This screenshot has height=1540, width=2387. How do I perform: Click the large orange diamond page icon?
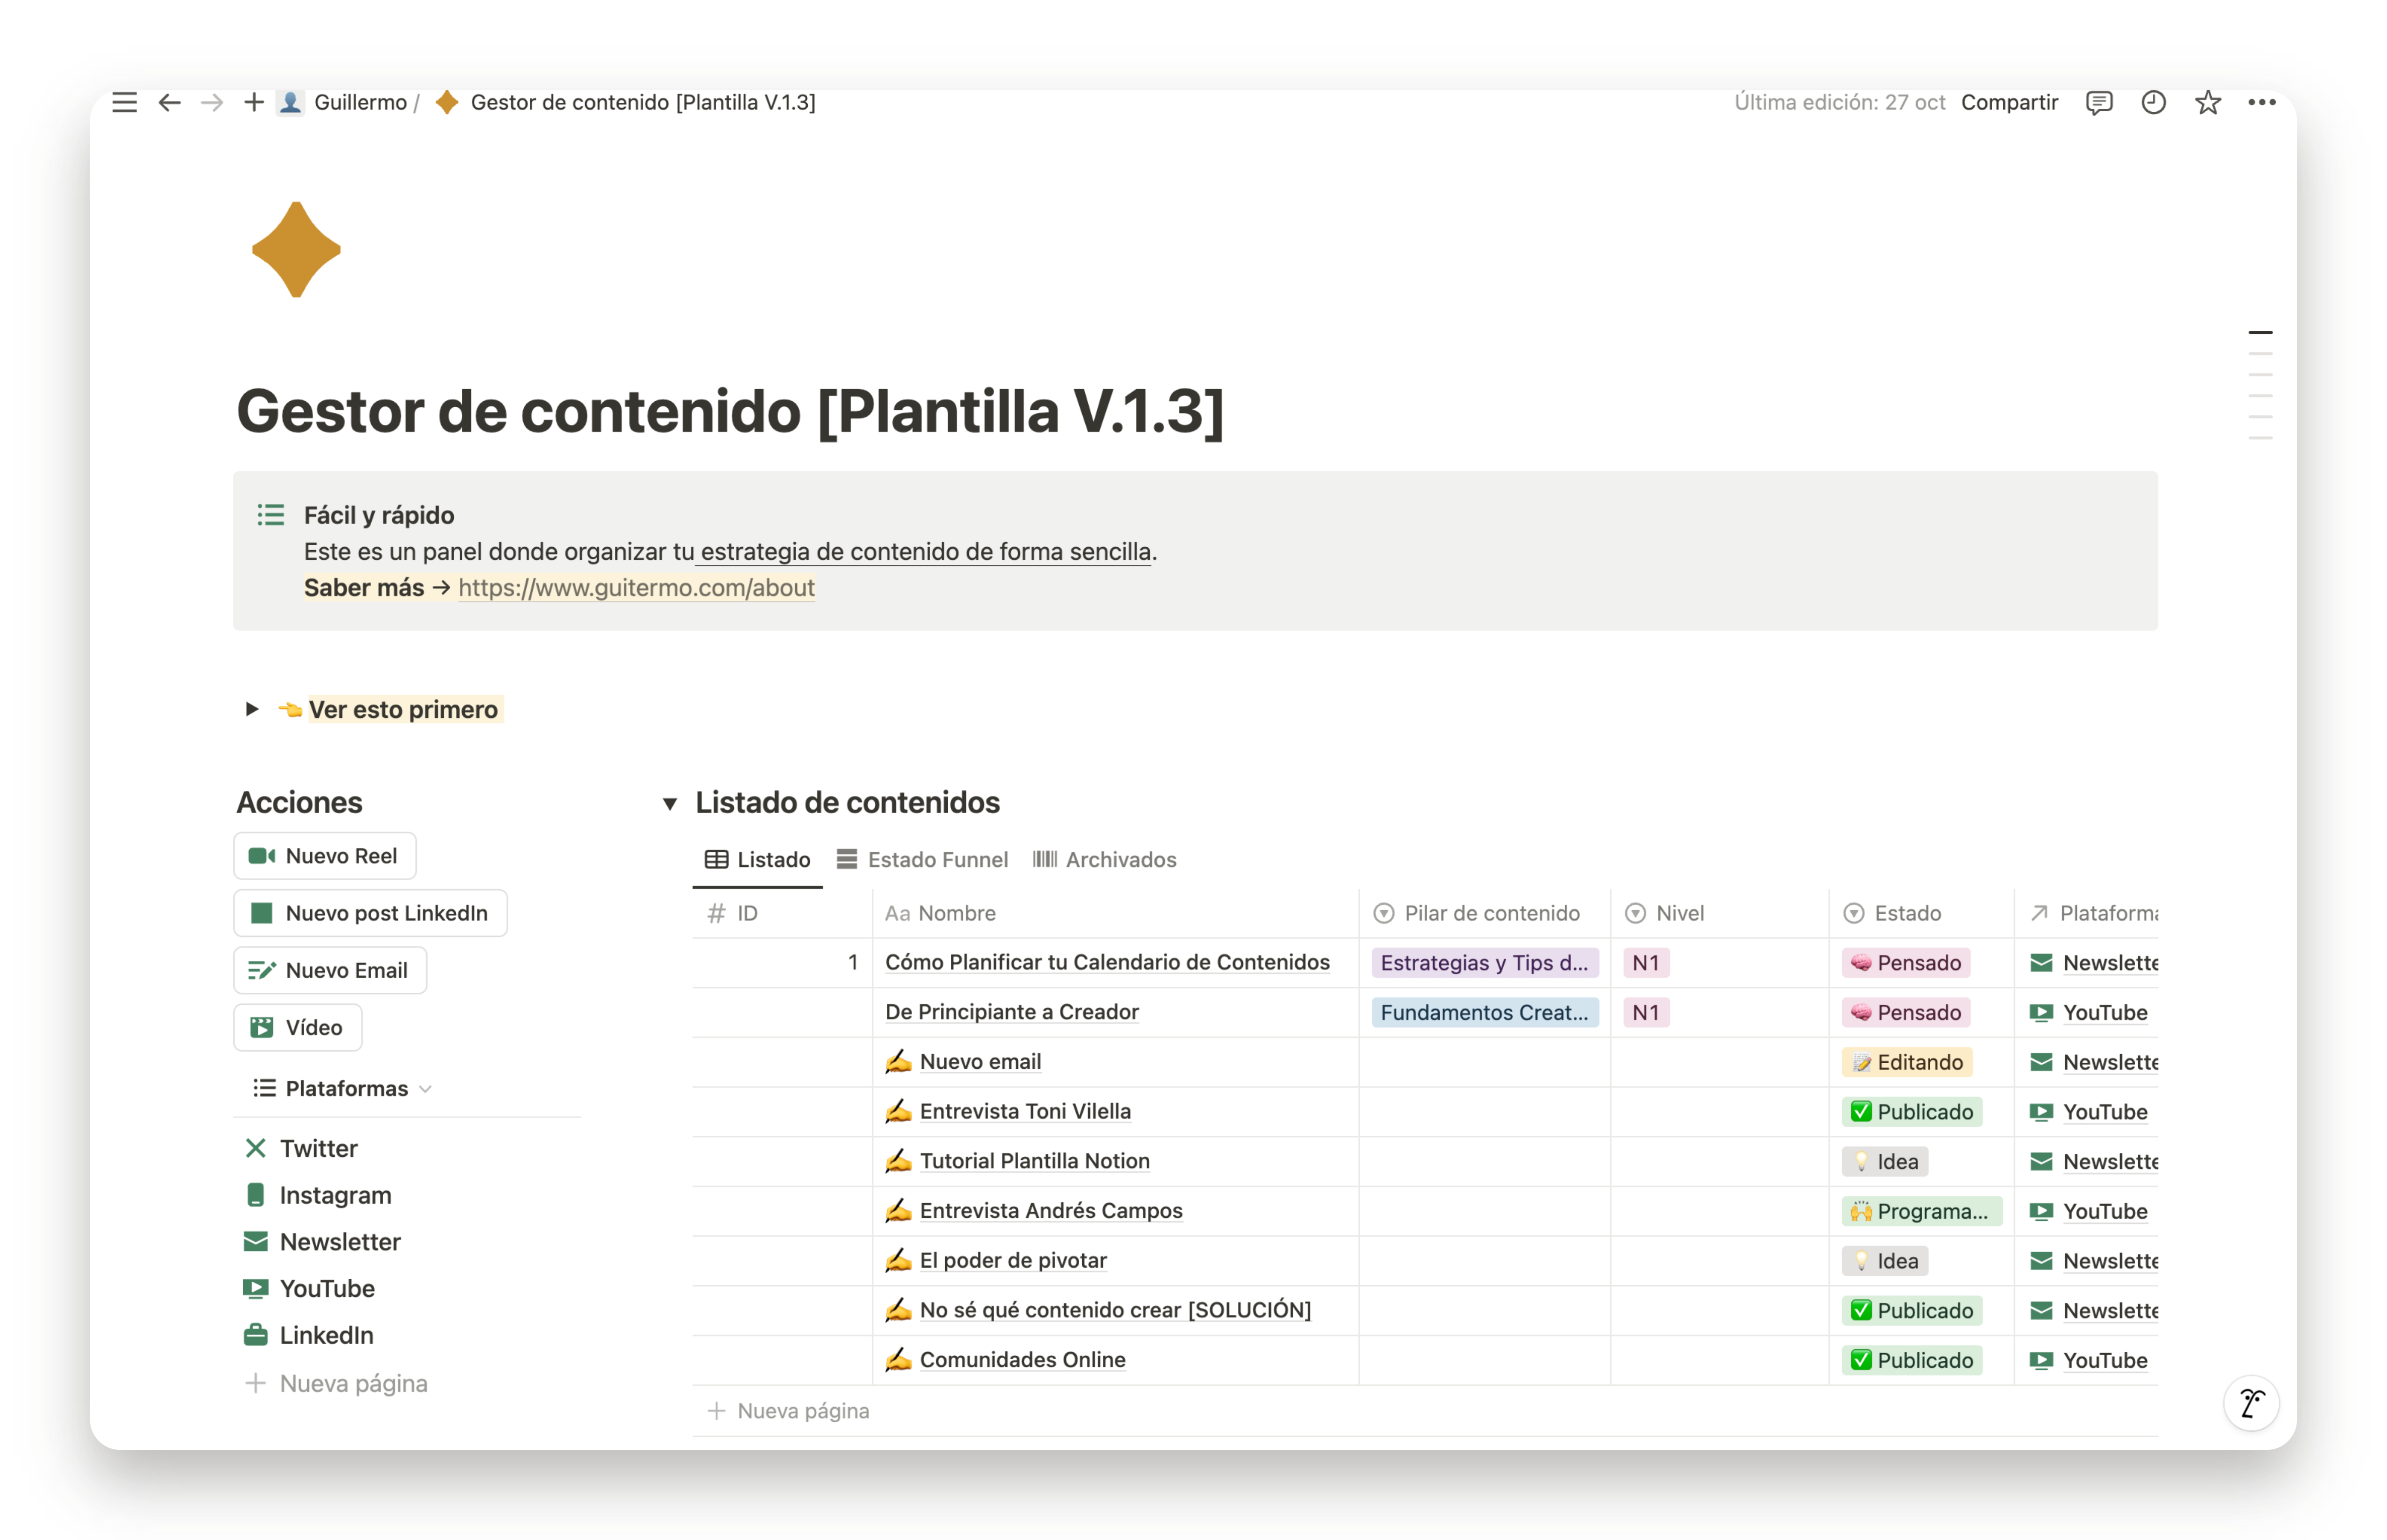coord(296,249)
